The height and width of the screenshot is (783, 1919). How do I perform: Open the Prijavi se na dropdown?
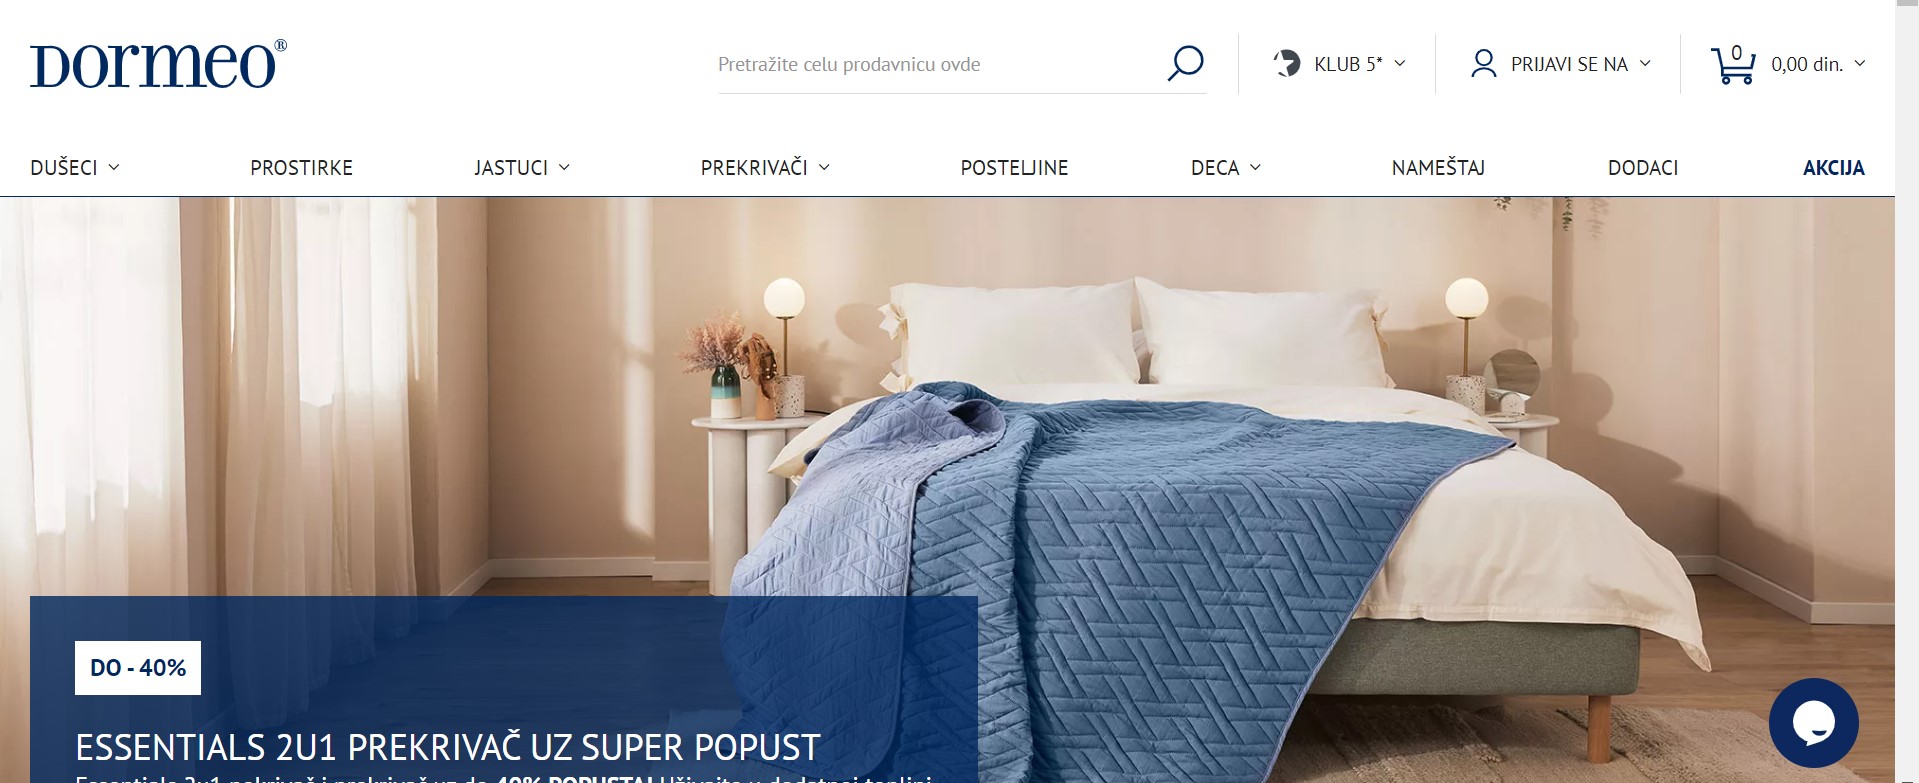(1560, 64)
